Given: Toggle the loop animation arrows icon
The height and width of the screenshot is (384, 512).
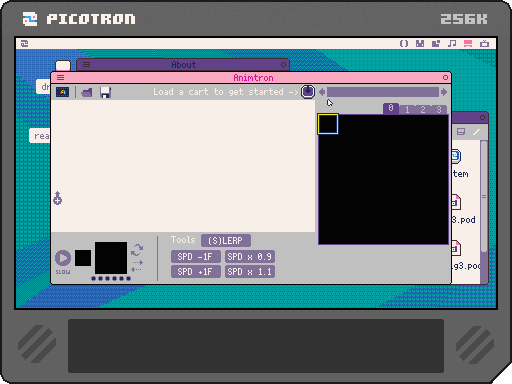Looking at the screenshot, I should [137, 249].
